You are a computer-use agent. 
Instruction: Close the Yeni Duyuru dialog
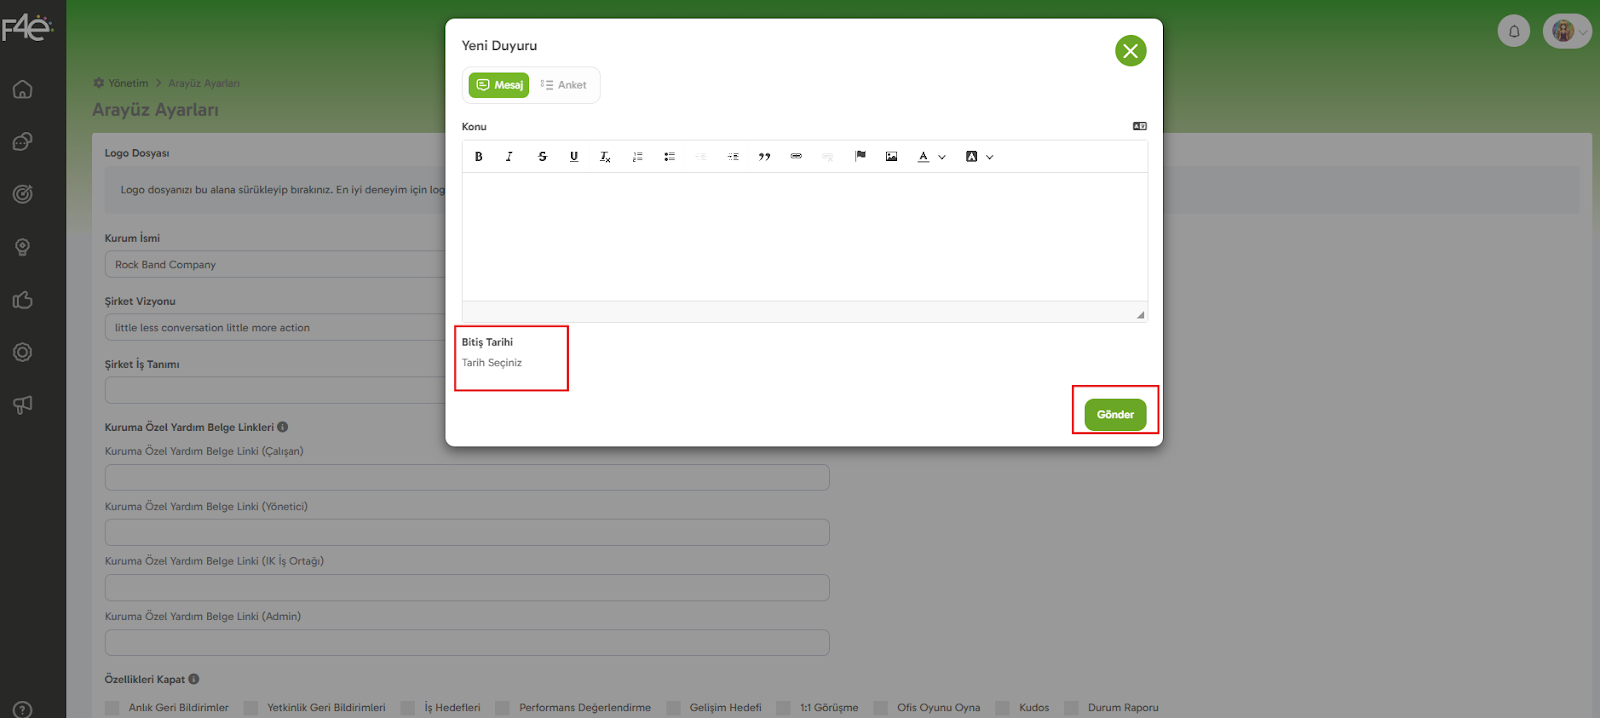click(1130, 51)
